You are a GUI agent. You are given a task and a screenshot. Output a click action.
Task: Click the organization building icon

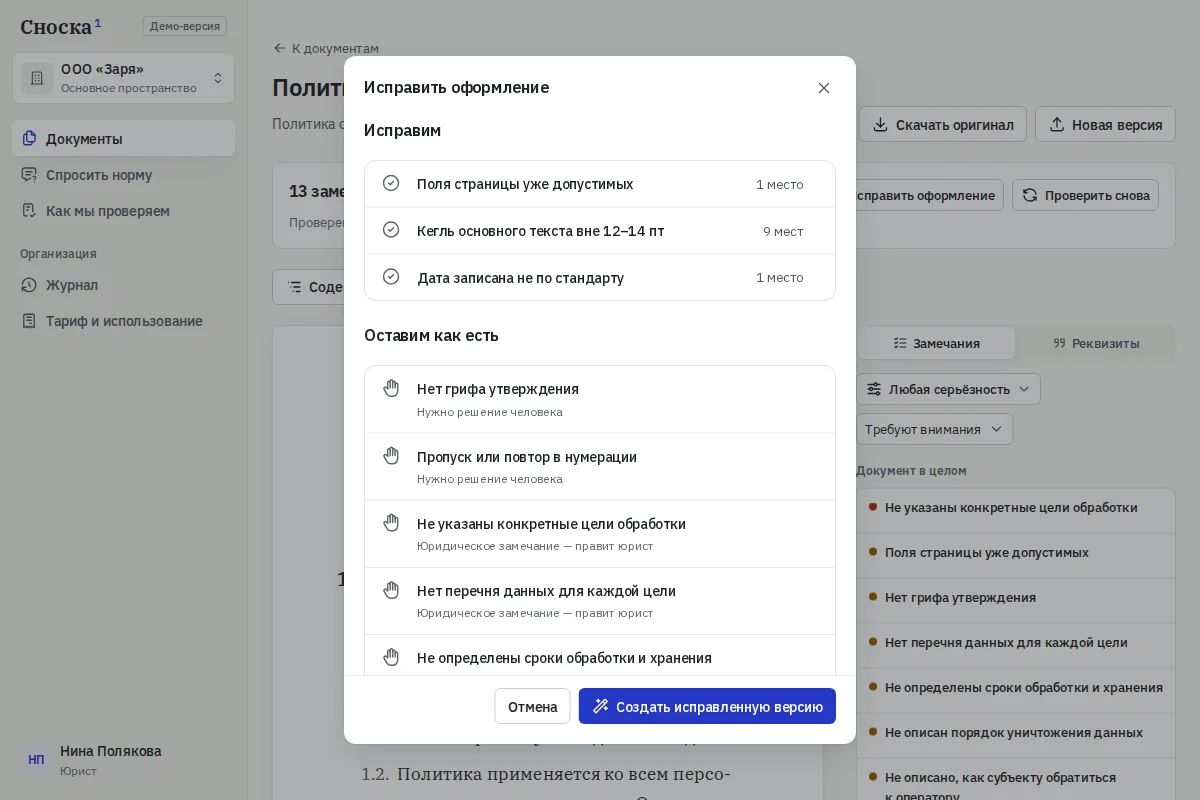coord(37,78)
